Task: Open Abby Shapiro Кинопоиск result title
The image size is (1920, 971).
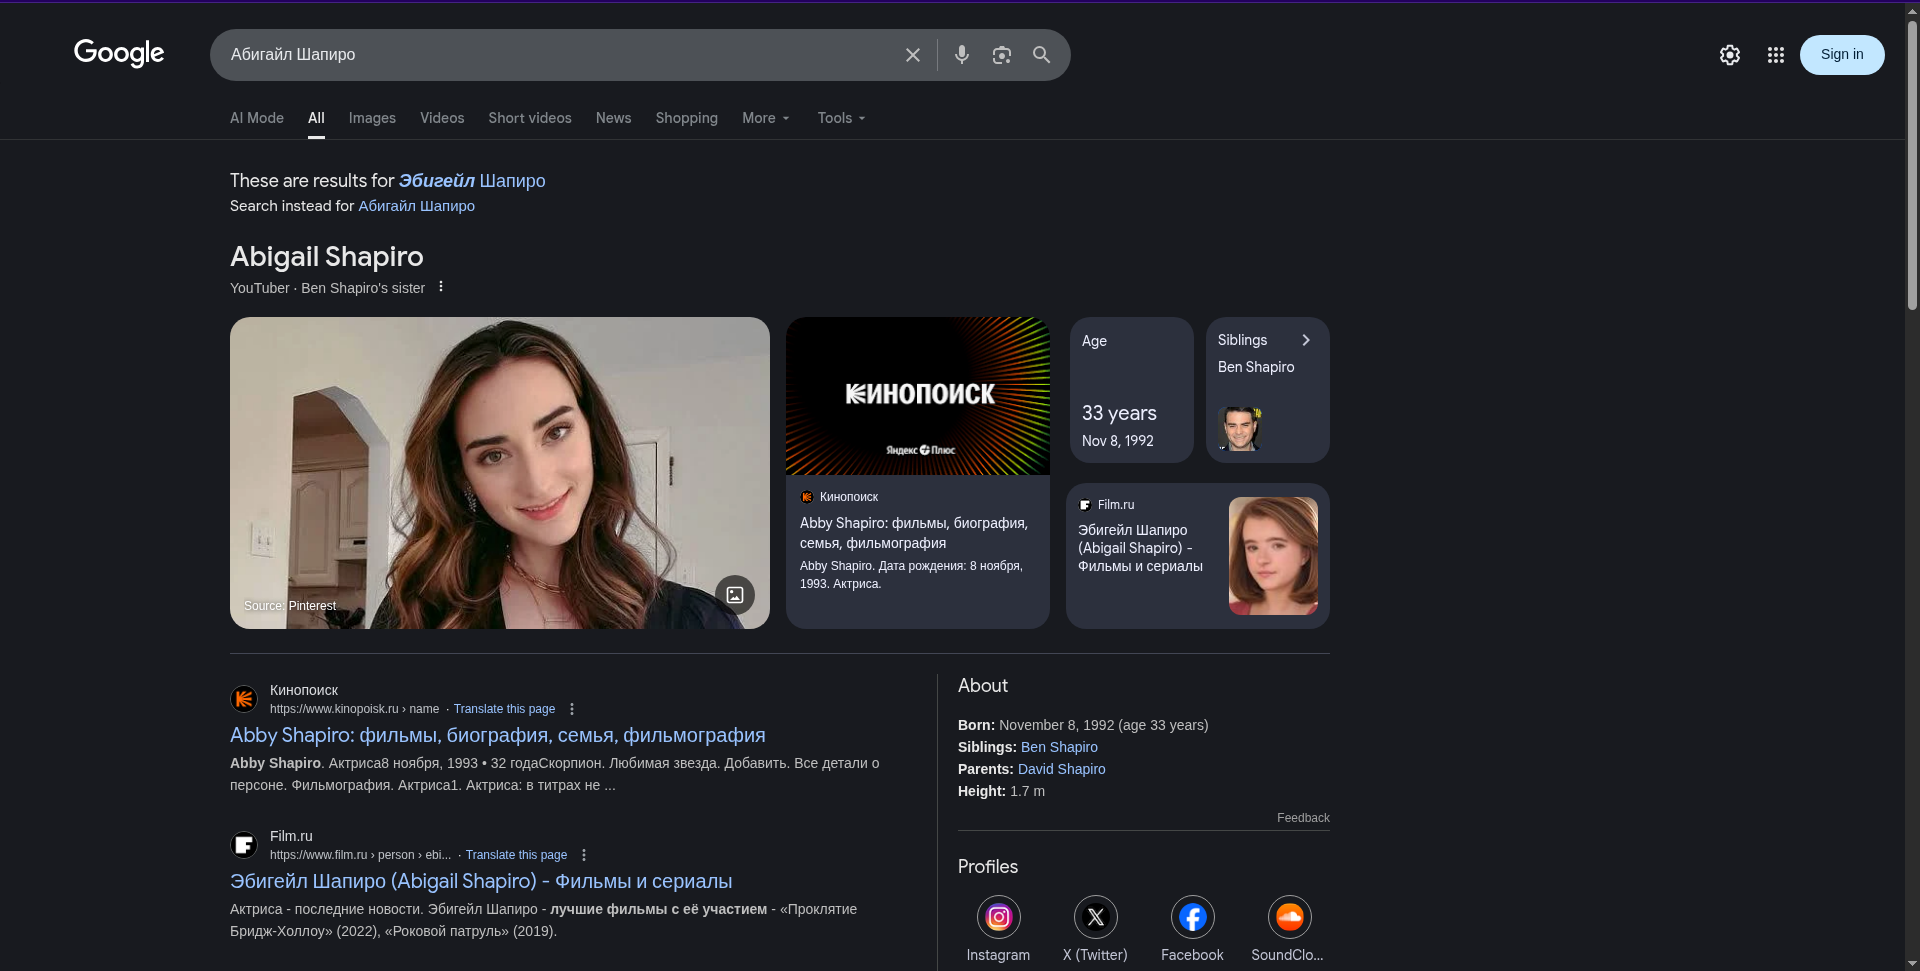Action: point(498,735)
